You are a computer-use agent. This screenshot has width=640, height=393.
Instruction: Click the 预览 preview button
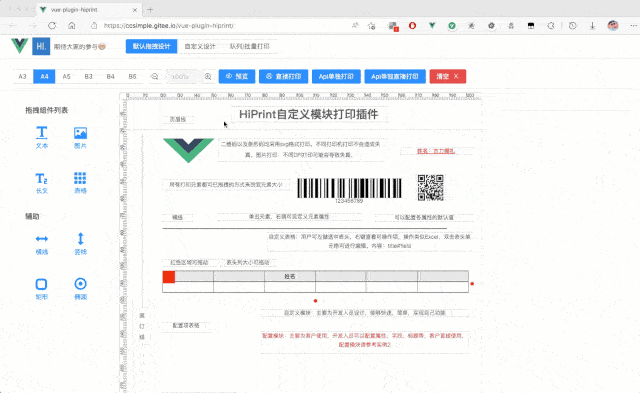(237, 76)
